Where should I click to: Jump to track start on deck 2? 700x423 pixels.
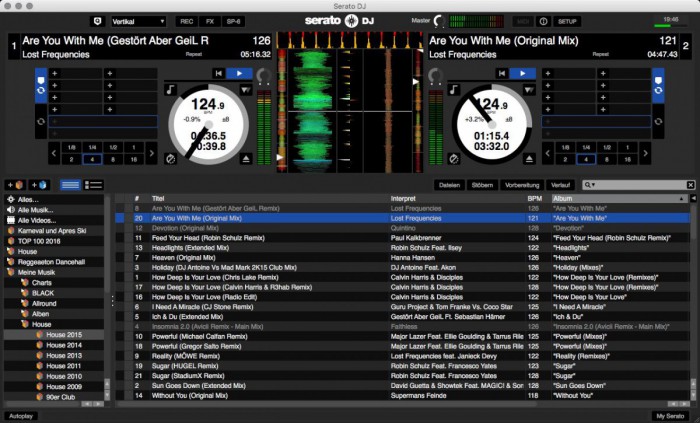coord(502,74)
